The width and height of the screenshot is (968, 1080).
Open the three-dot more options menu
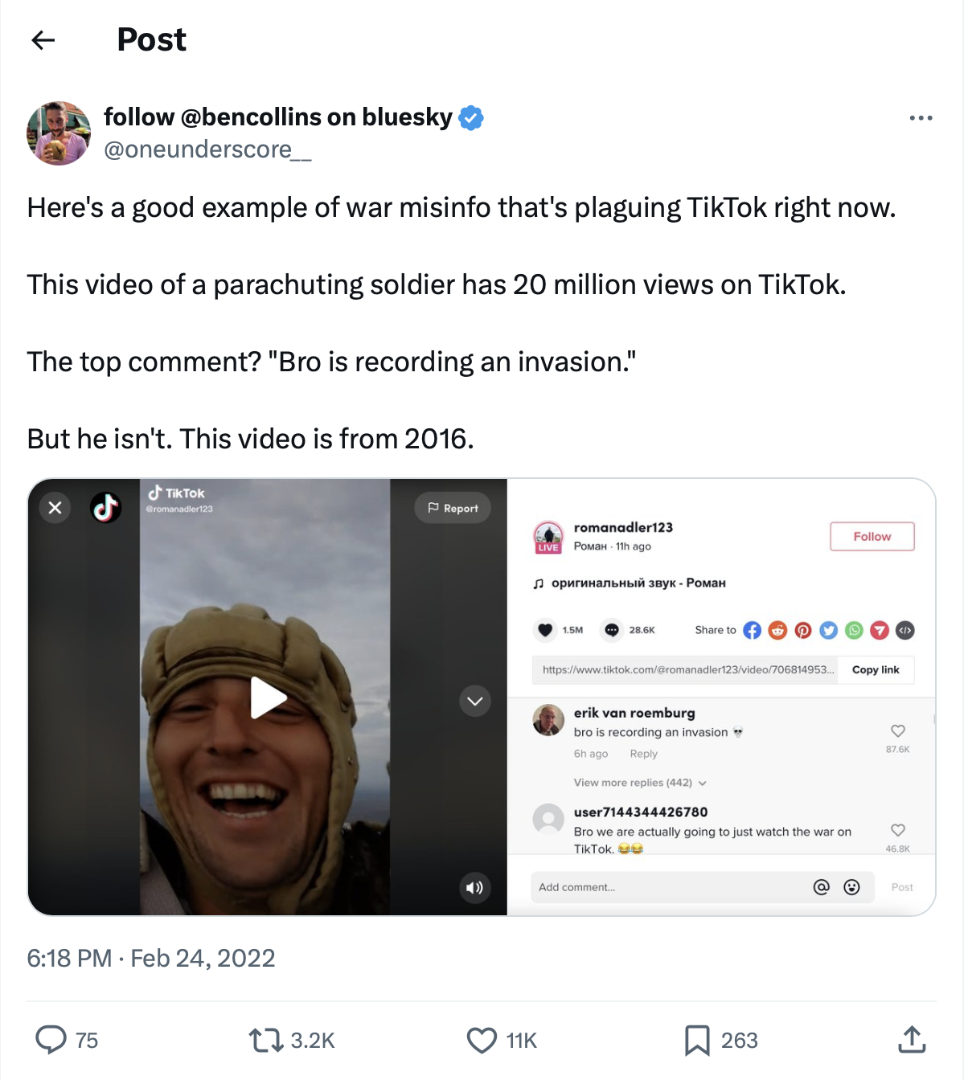tap(920, 119)
